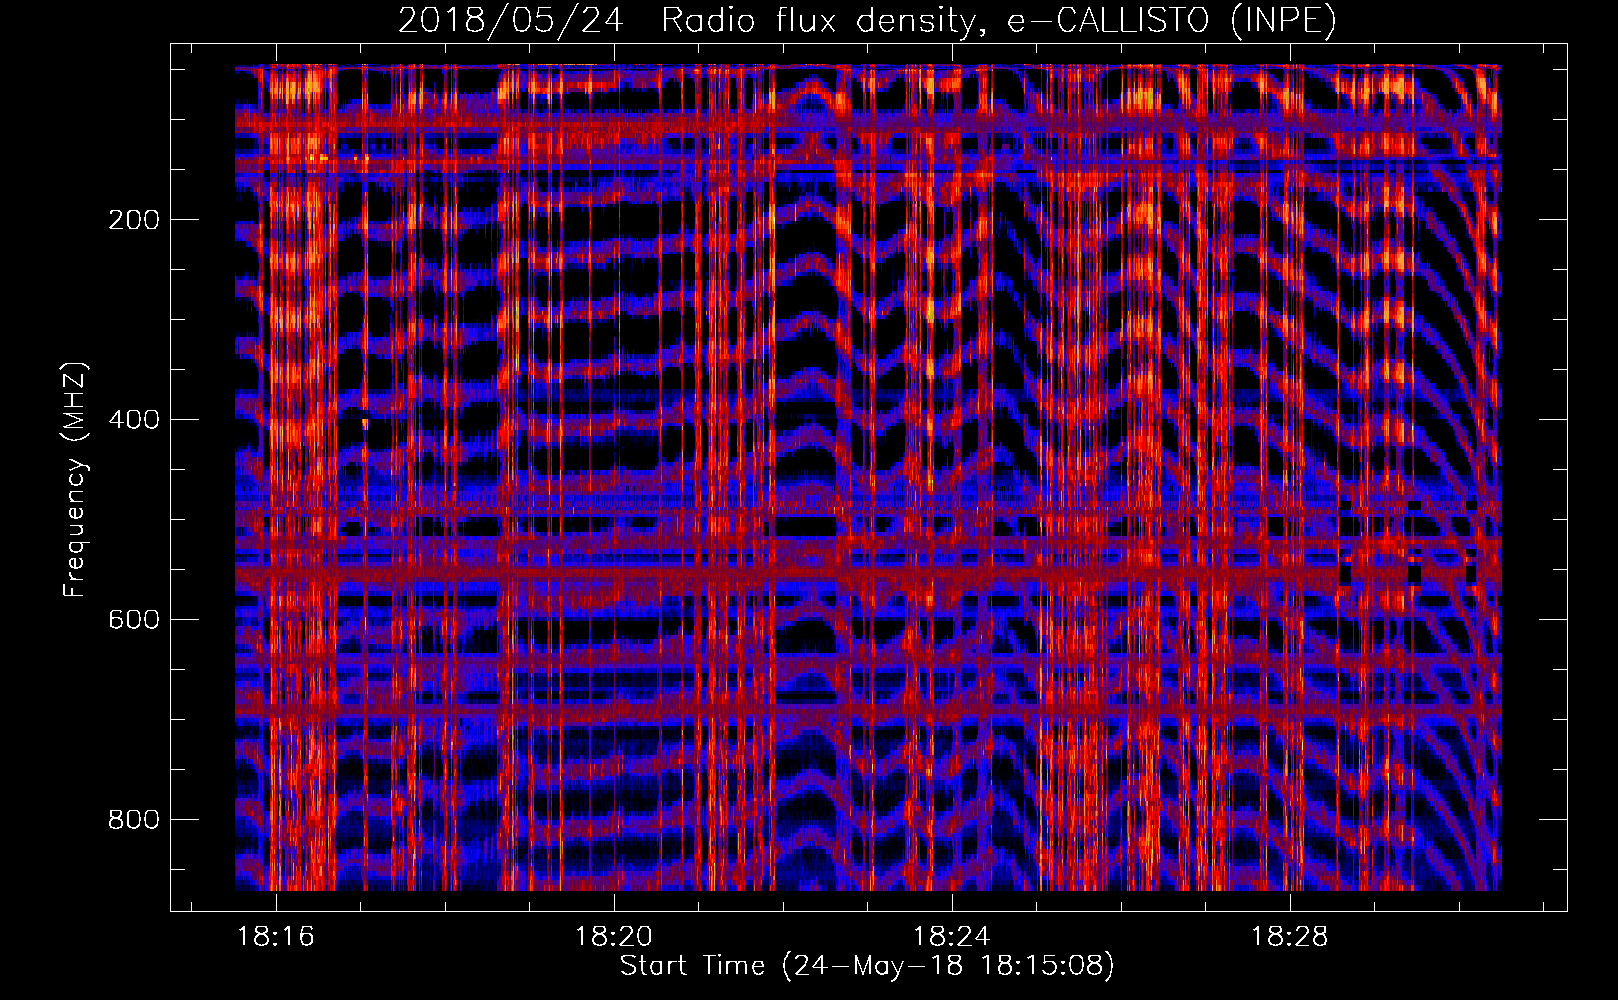Image resolution: width=1618 pixels, height=1000 pixels.
Task: Click the 200 frequency tick label
Action: [134, 220]
